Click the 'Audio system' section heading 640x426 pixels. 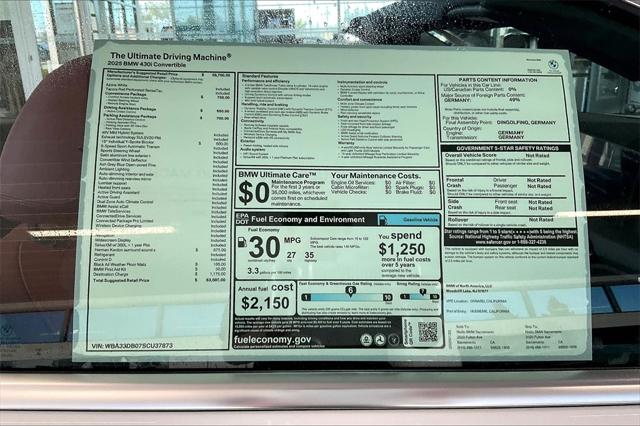[x=253, y=150]
